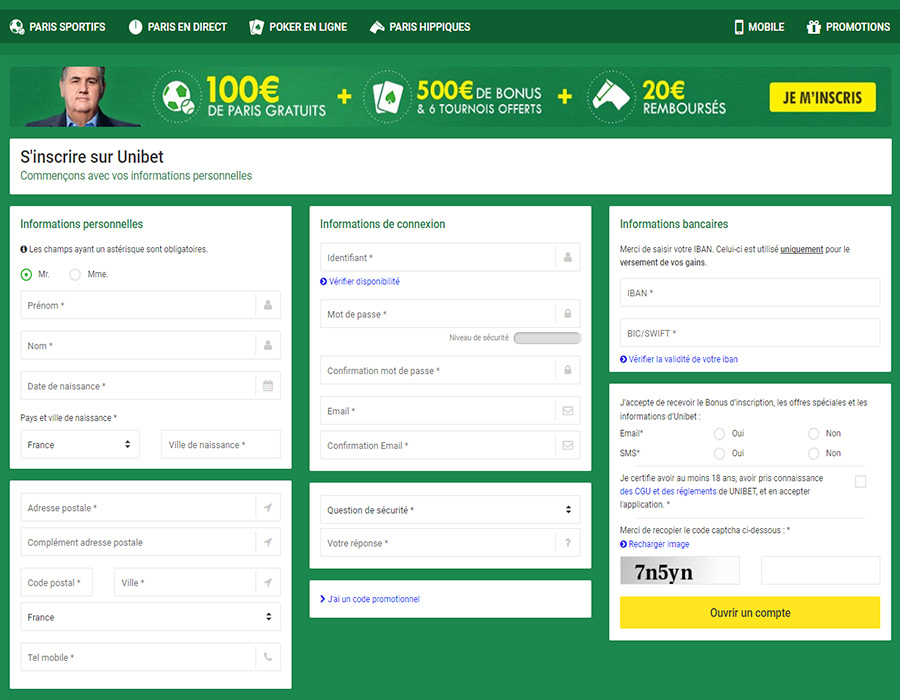This screenshot has width=900, height=700.
Task: Select the Mr. radio button
Action: tap(26, 274)
